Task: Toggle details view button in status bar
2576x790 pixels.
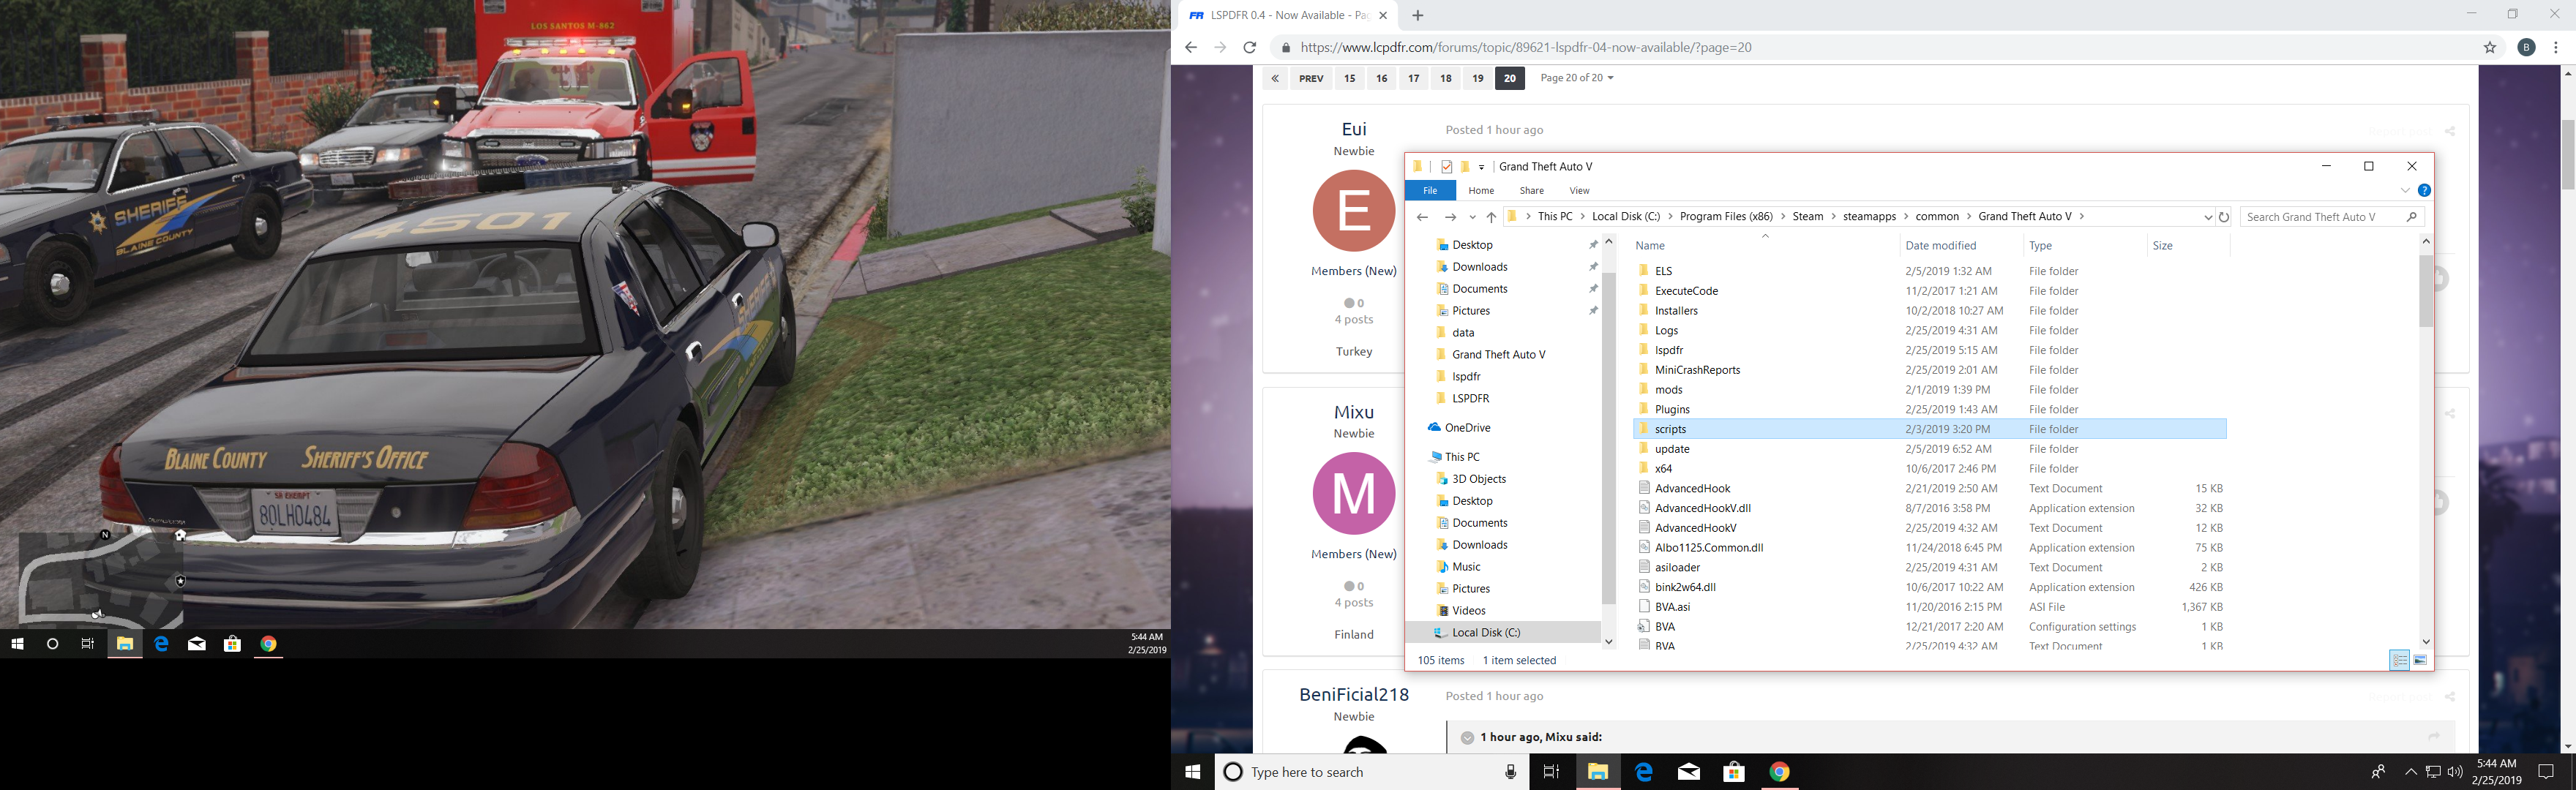Action: point(2399,660)
